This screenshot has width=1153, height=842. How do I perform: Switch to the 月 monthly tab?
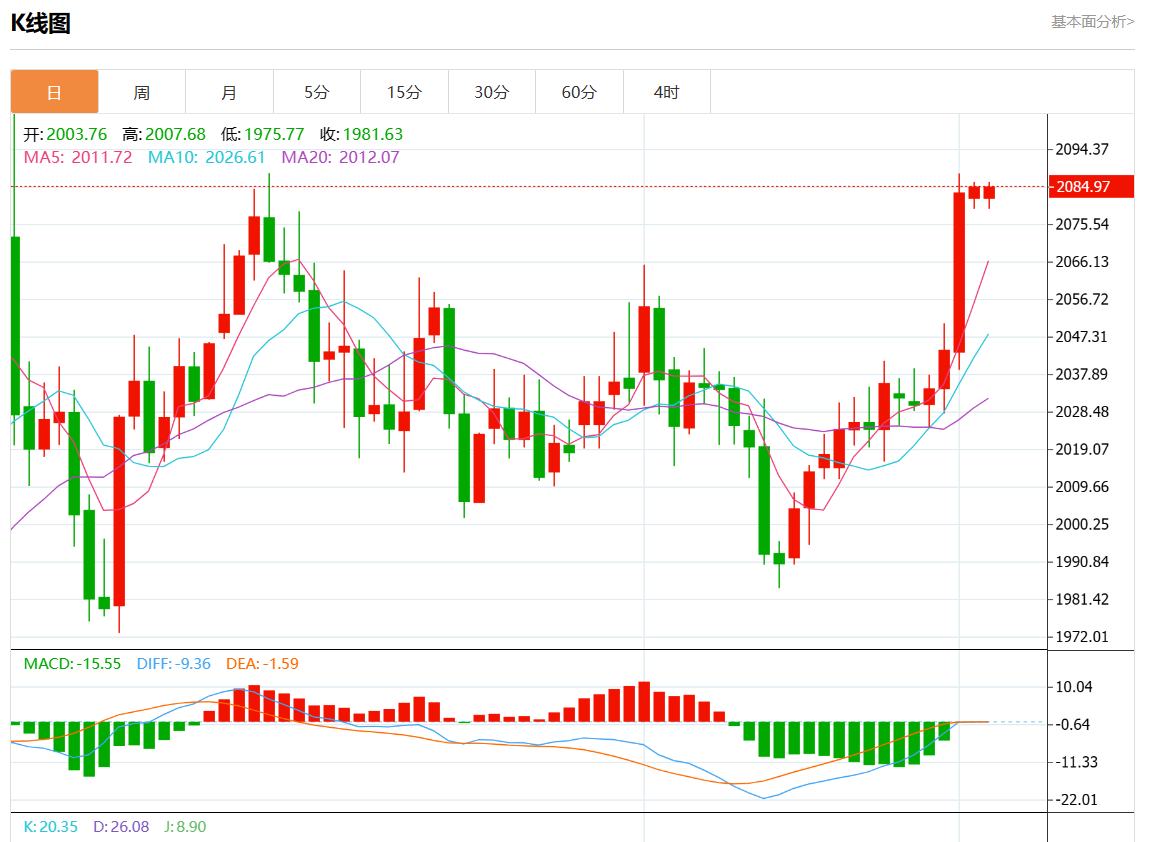[229, 92]
